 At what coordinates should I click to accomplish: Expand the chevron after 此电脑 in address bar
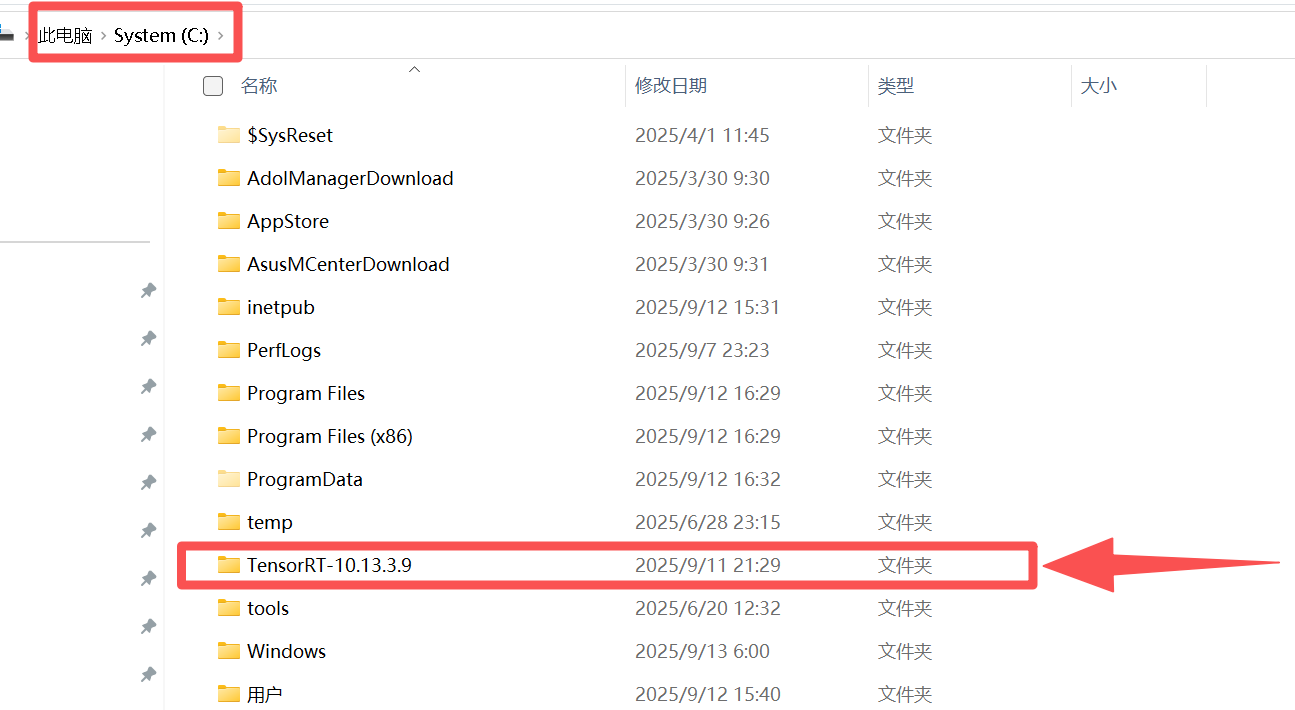(x=103, y=36)
